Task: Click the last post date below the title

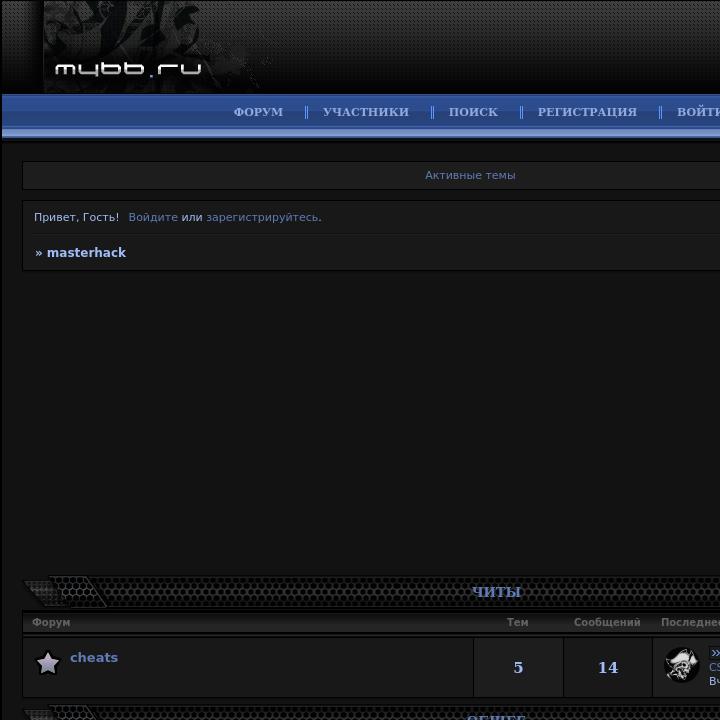Action: pyautogui.click(x=714, y=681)
